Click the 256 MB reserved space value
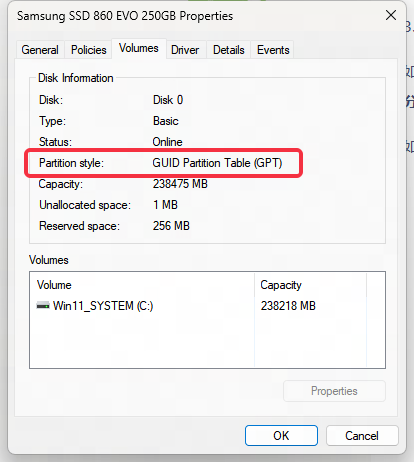Screen dimensions: 414x462 point(171,226)
